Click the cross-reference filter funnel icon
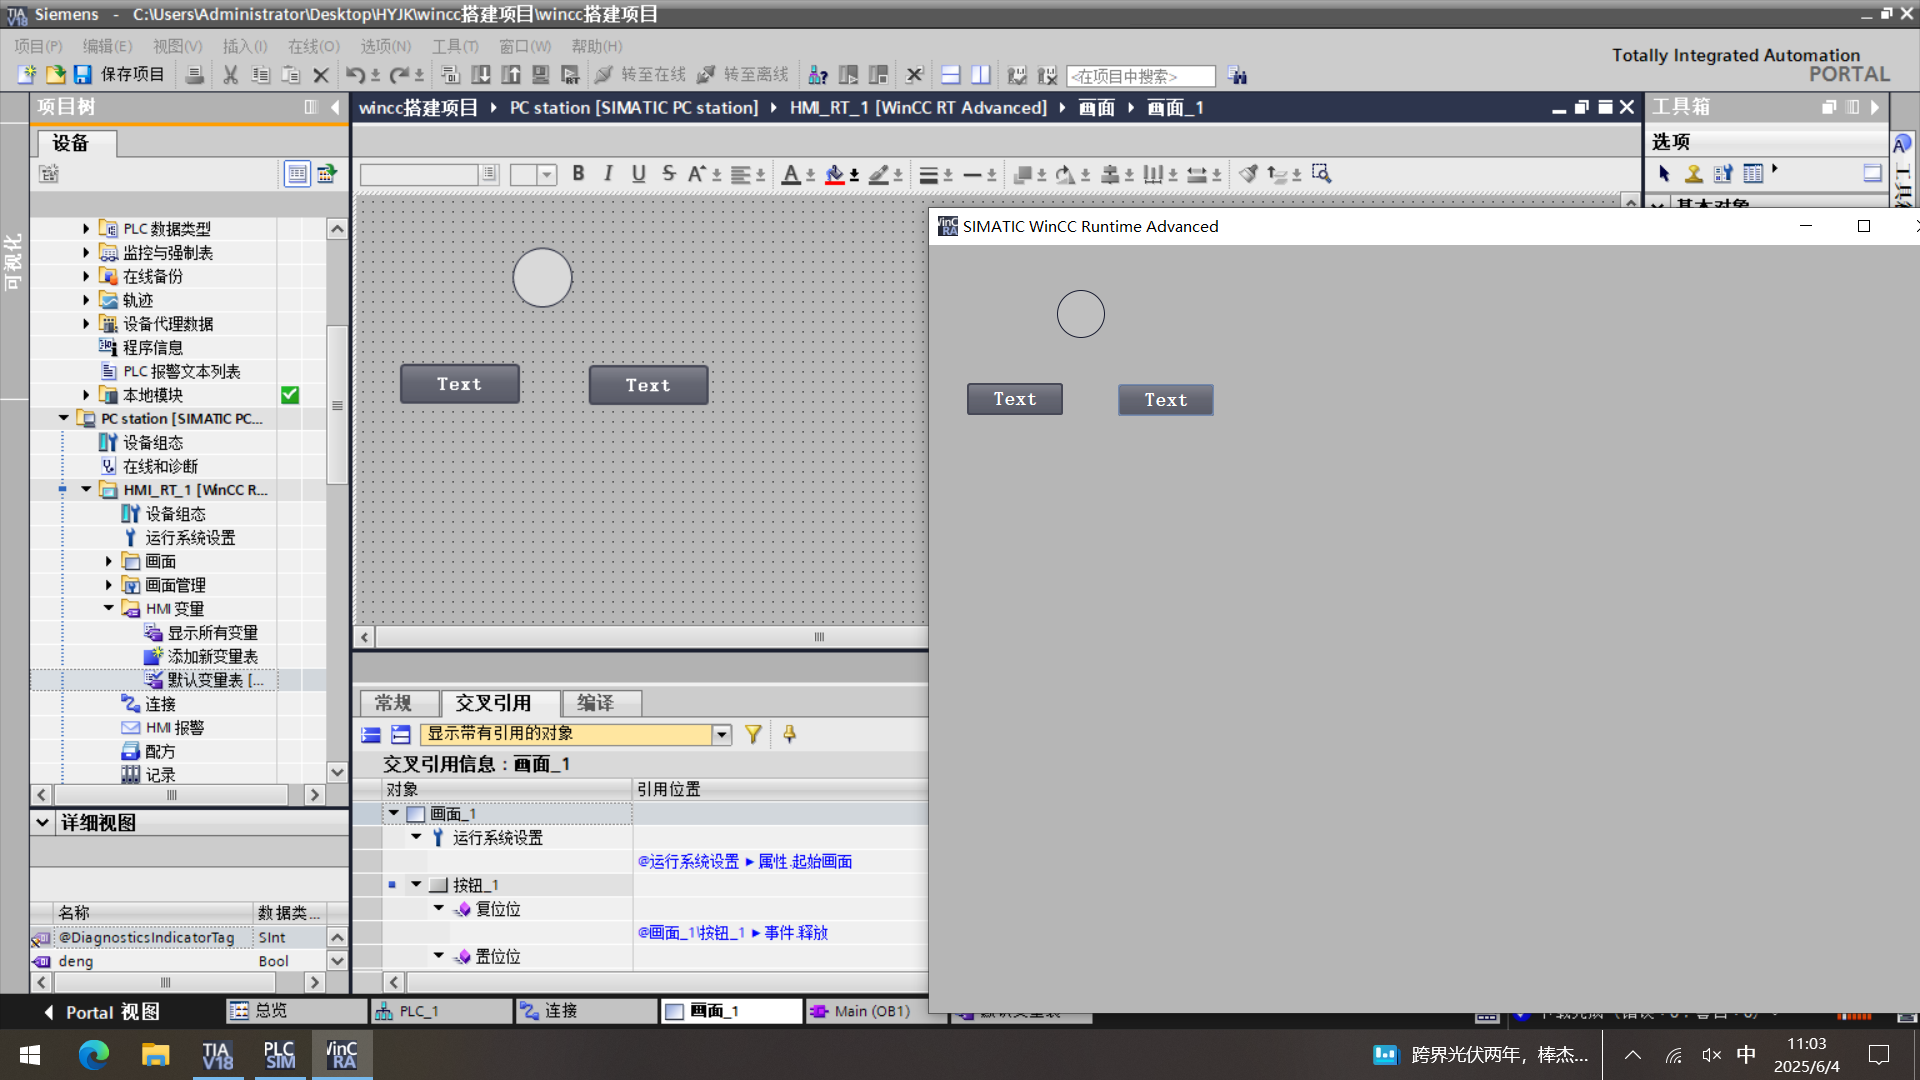The width and height of the screenshot is (1920, 1080). click(x=753, y=735)
